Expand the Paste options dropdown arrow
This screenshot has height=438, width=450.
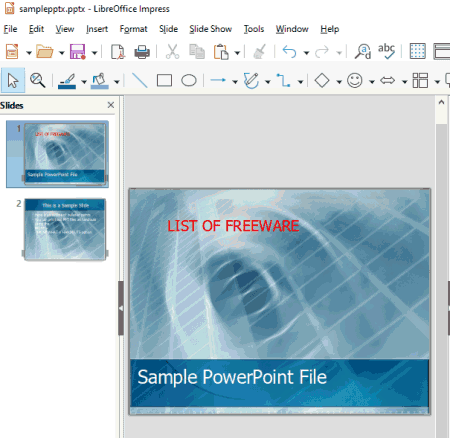coord(237,53)
